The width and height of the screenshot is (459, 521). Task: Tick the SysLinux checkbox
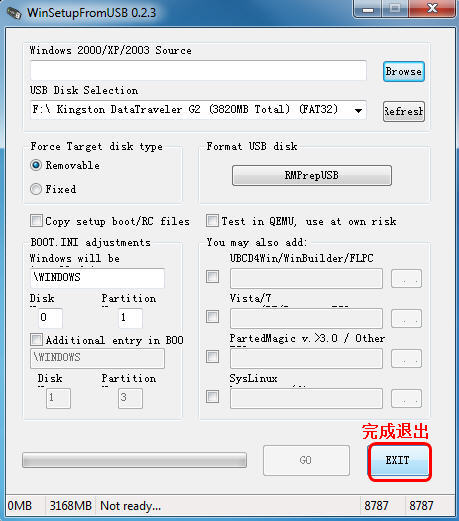[212, 397]
